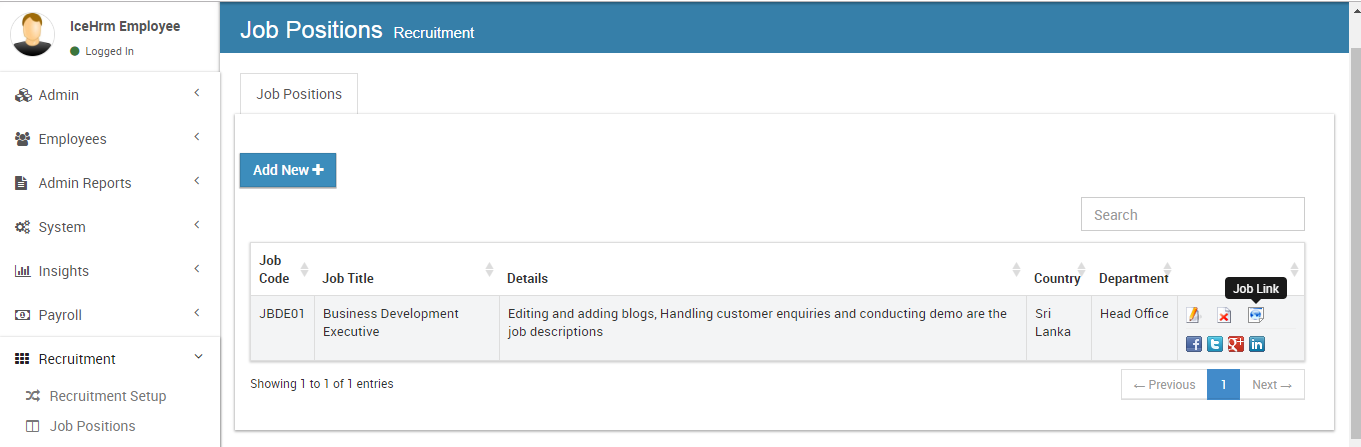
Task: Share job on Facebook icon
Action: [1193, 344]
